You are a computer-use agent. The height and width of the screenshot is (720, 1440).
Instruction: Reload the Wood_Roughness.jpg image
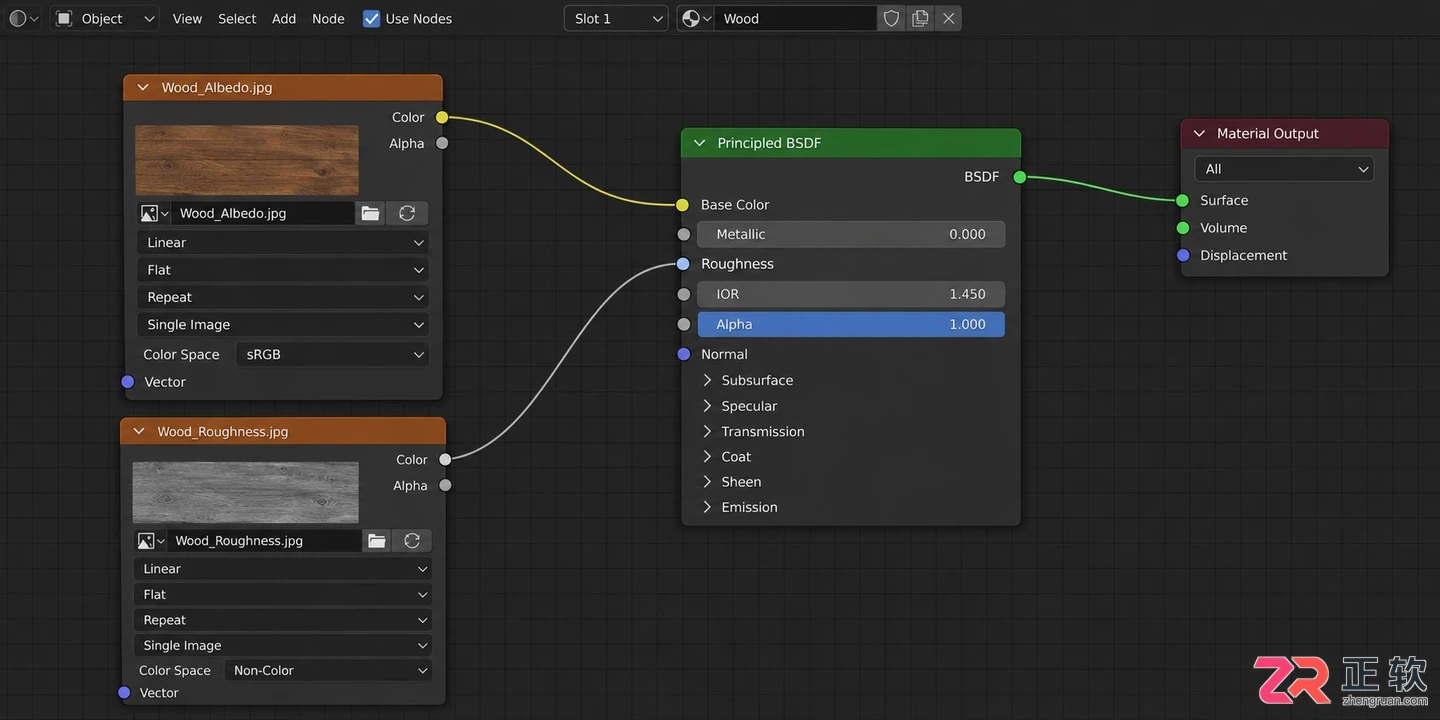click(x=412, y=541)
